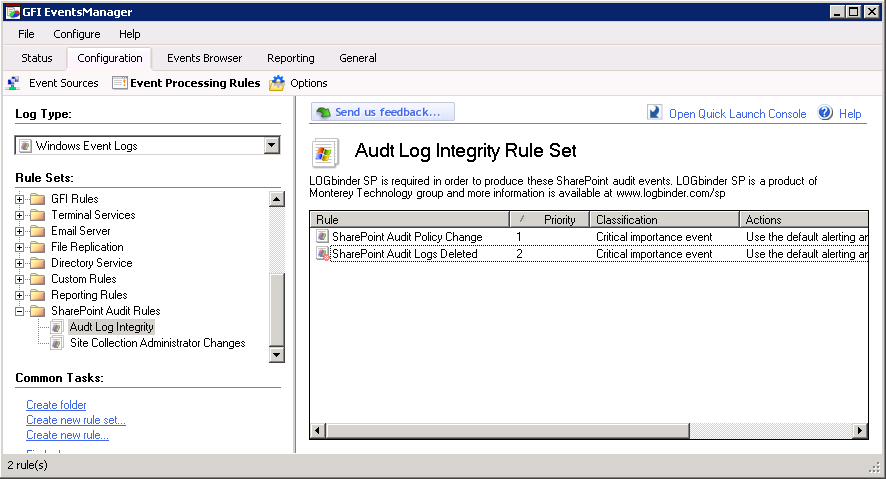Screen dimensions: 886x479
Task: Click the Audt Log Integrity rule set icon
Action: (x=57, y=327)
